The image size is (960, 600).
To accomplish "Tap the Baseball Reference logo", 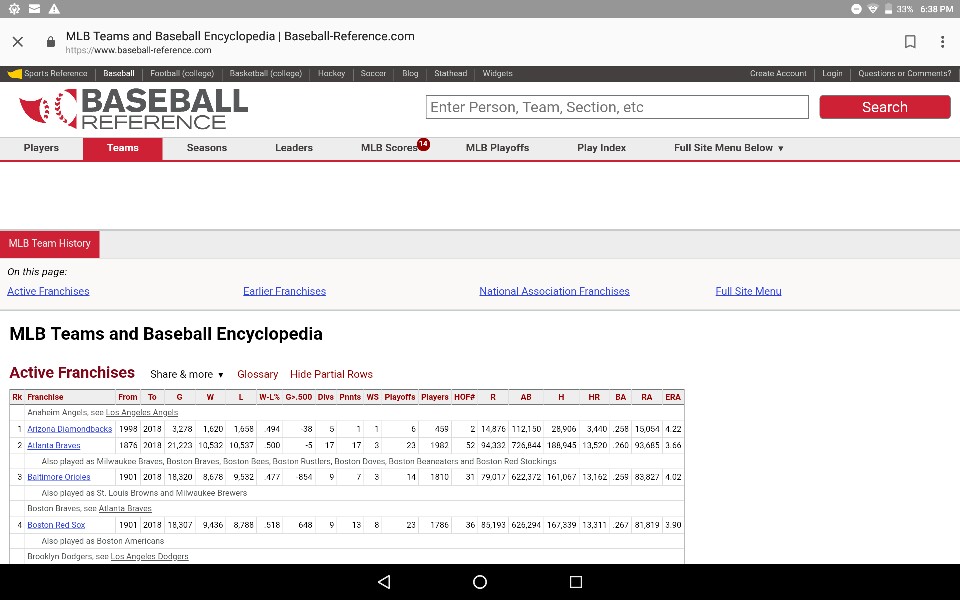I will pos(133,108).
